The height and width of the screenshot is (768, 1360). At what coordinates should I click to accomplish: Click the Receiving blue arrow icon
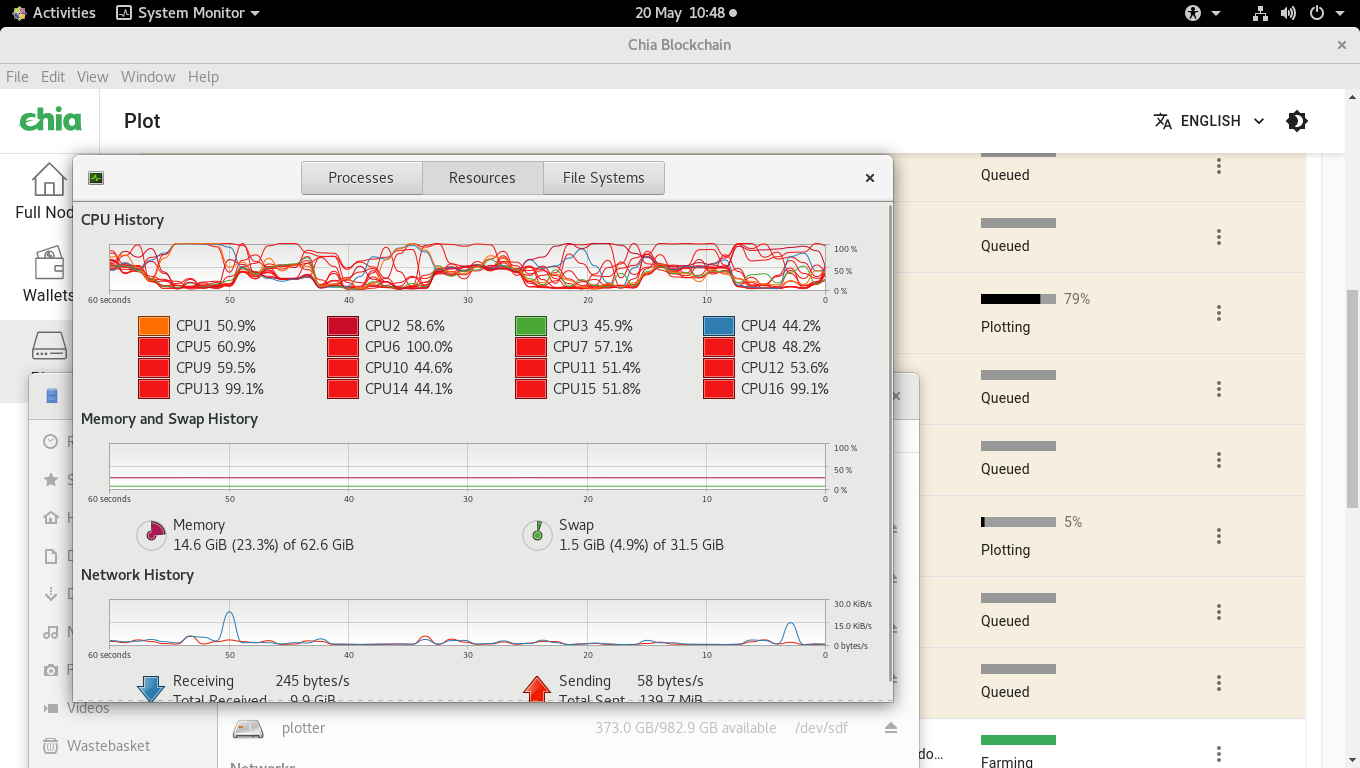coord(151,688)
